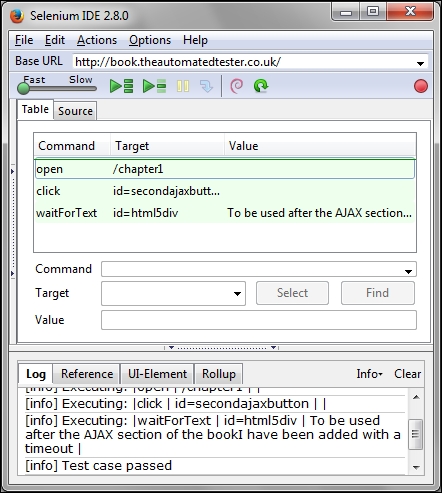This screenshot has height=493, width=442.
Task: Click the log scrollbar down arrow
Action: 416,467
